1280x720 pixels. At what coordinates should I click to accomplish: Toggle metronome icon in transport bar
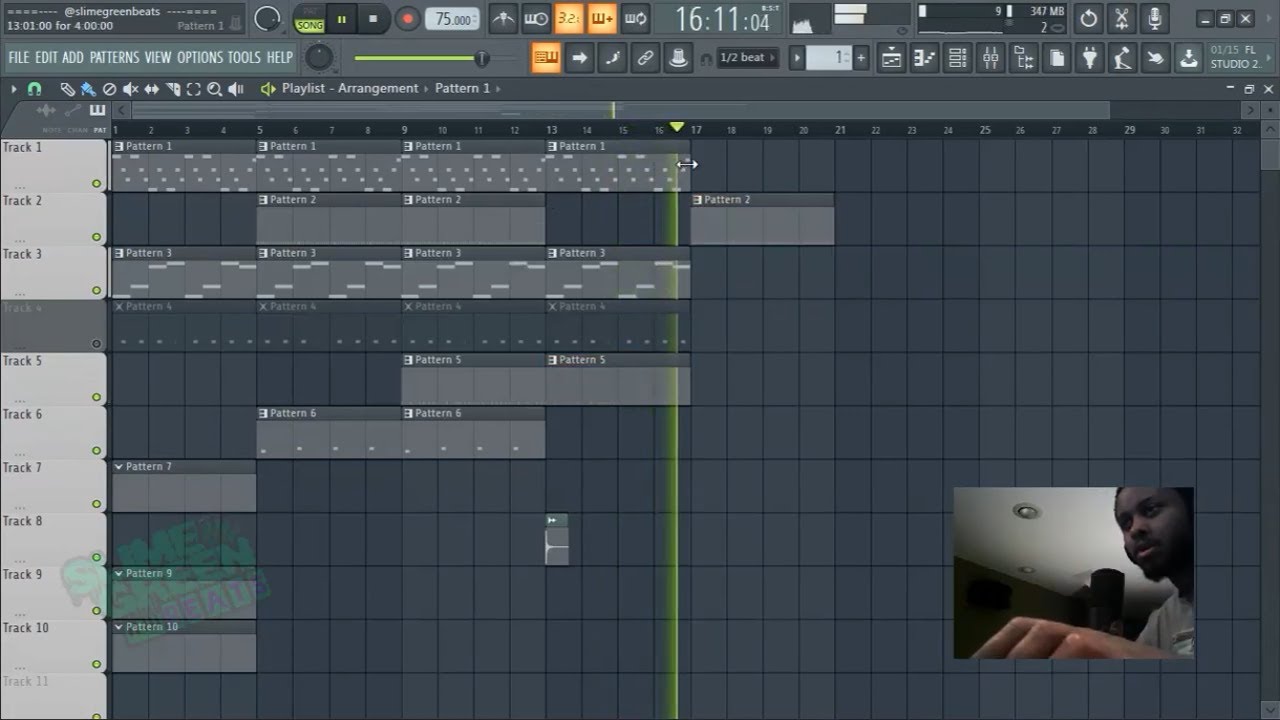(x=503, y=18)
